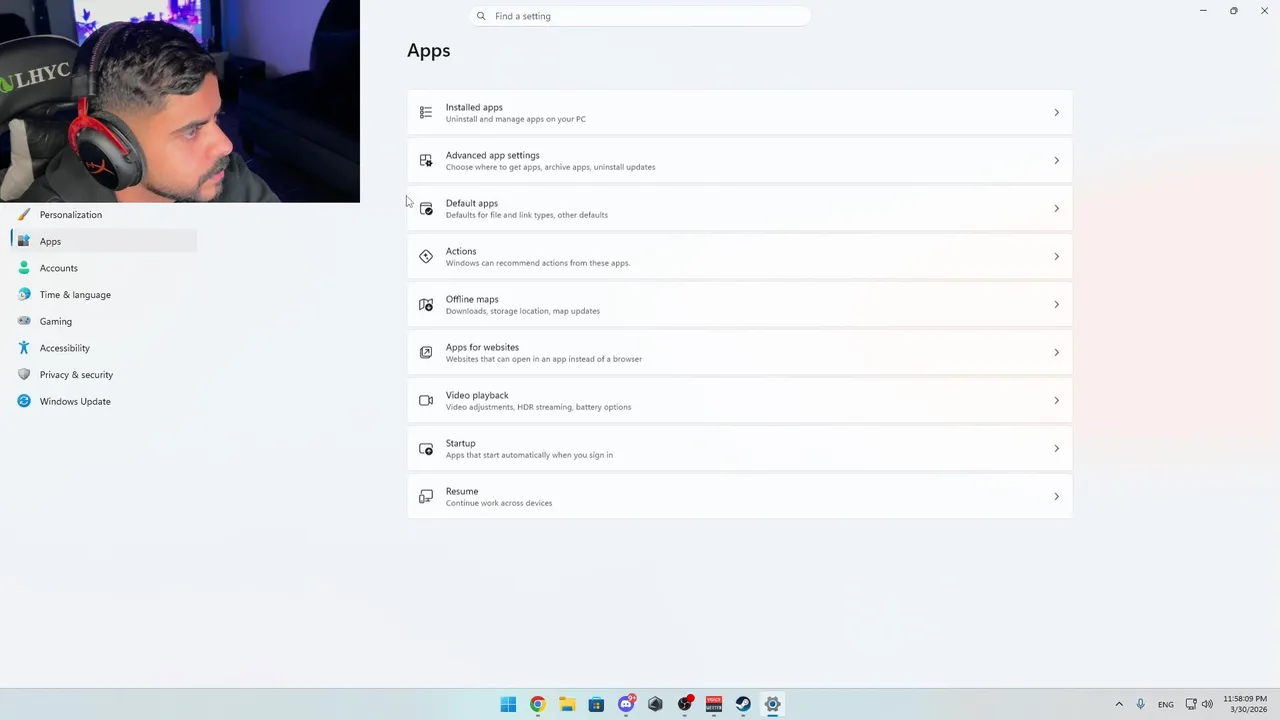Viewport: 1280px width, 720px height.
Task: Open OBS Studio from the taskbar
Action: 685,704
